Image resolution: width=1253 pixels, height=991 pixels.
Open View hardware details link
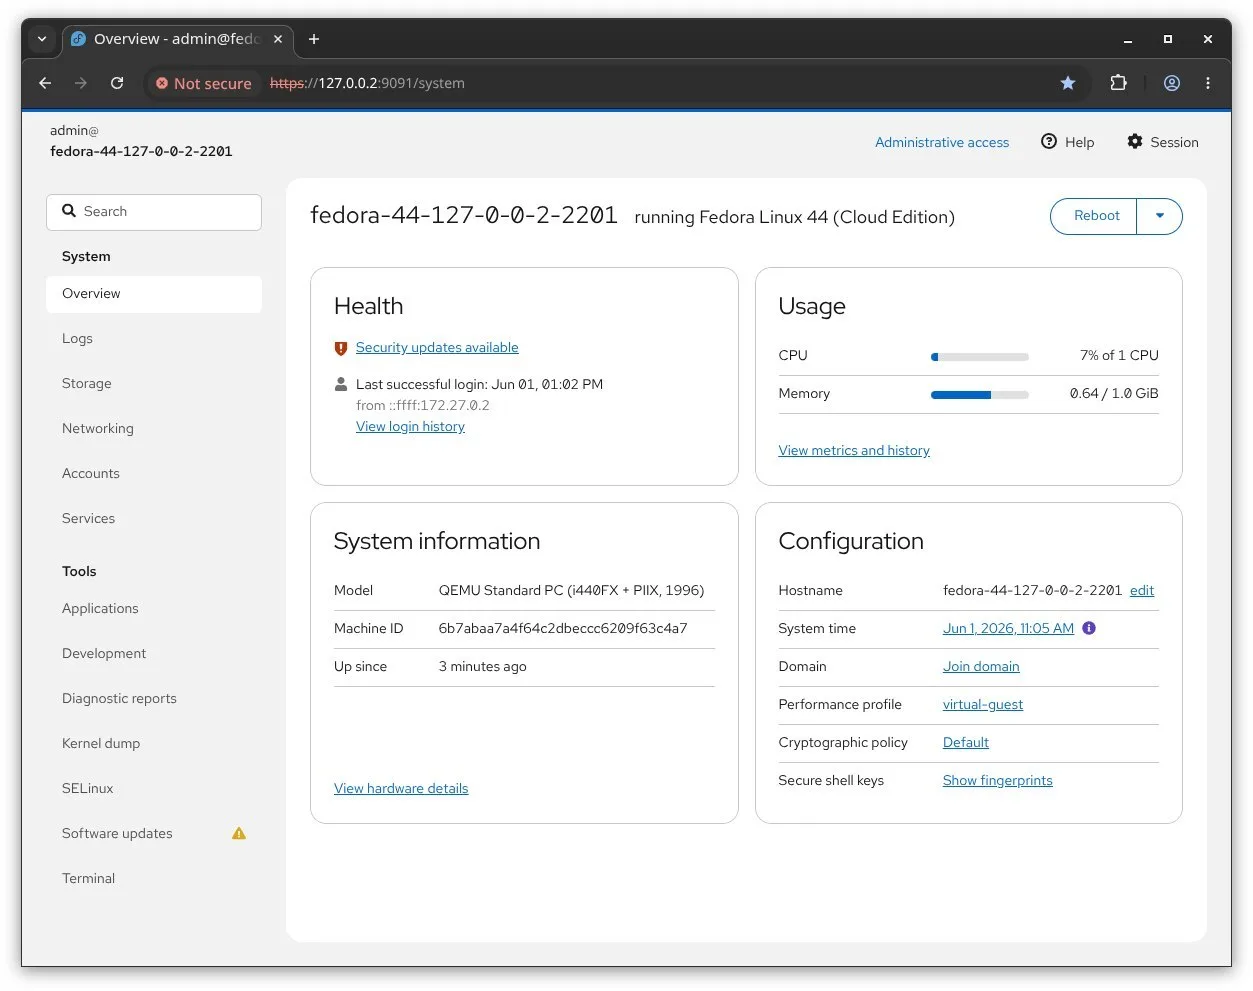[x=401, y=789]
